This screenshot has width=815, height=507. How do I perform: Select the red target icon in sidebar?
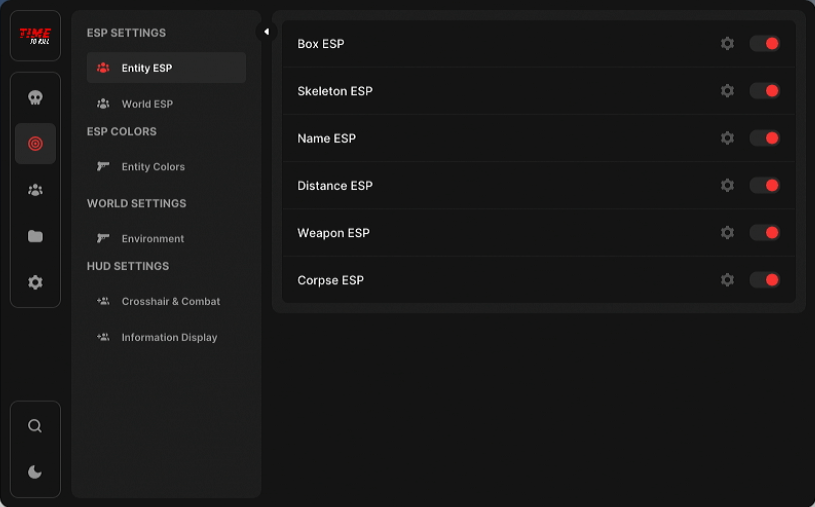(35, 144)
